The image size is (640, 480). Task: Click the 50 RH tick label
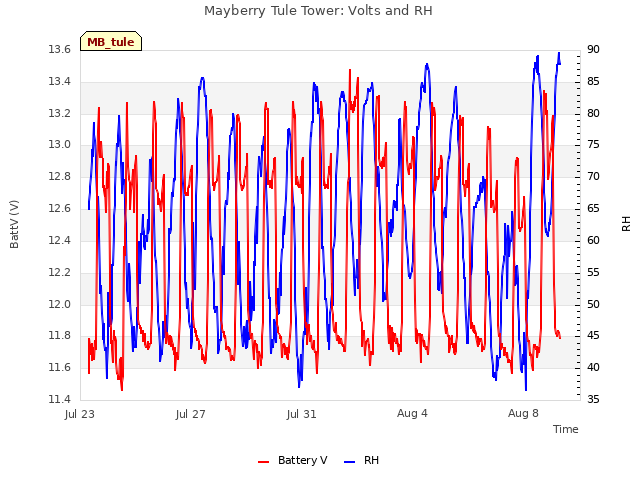(593, 304)
